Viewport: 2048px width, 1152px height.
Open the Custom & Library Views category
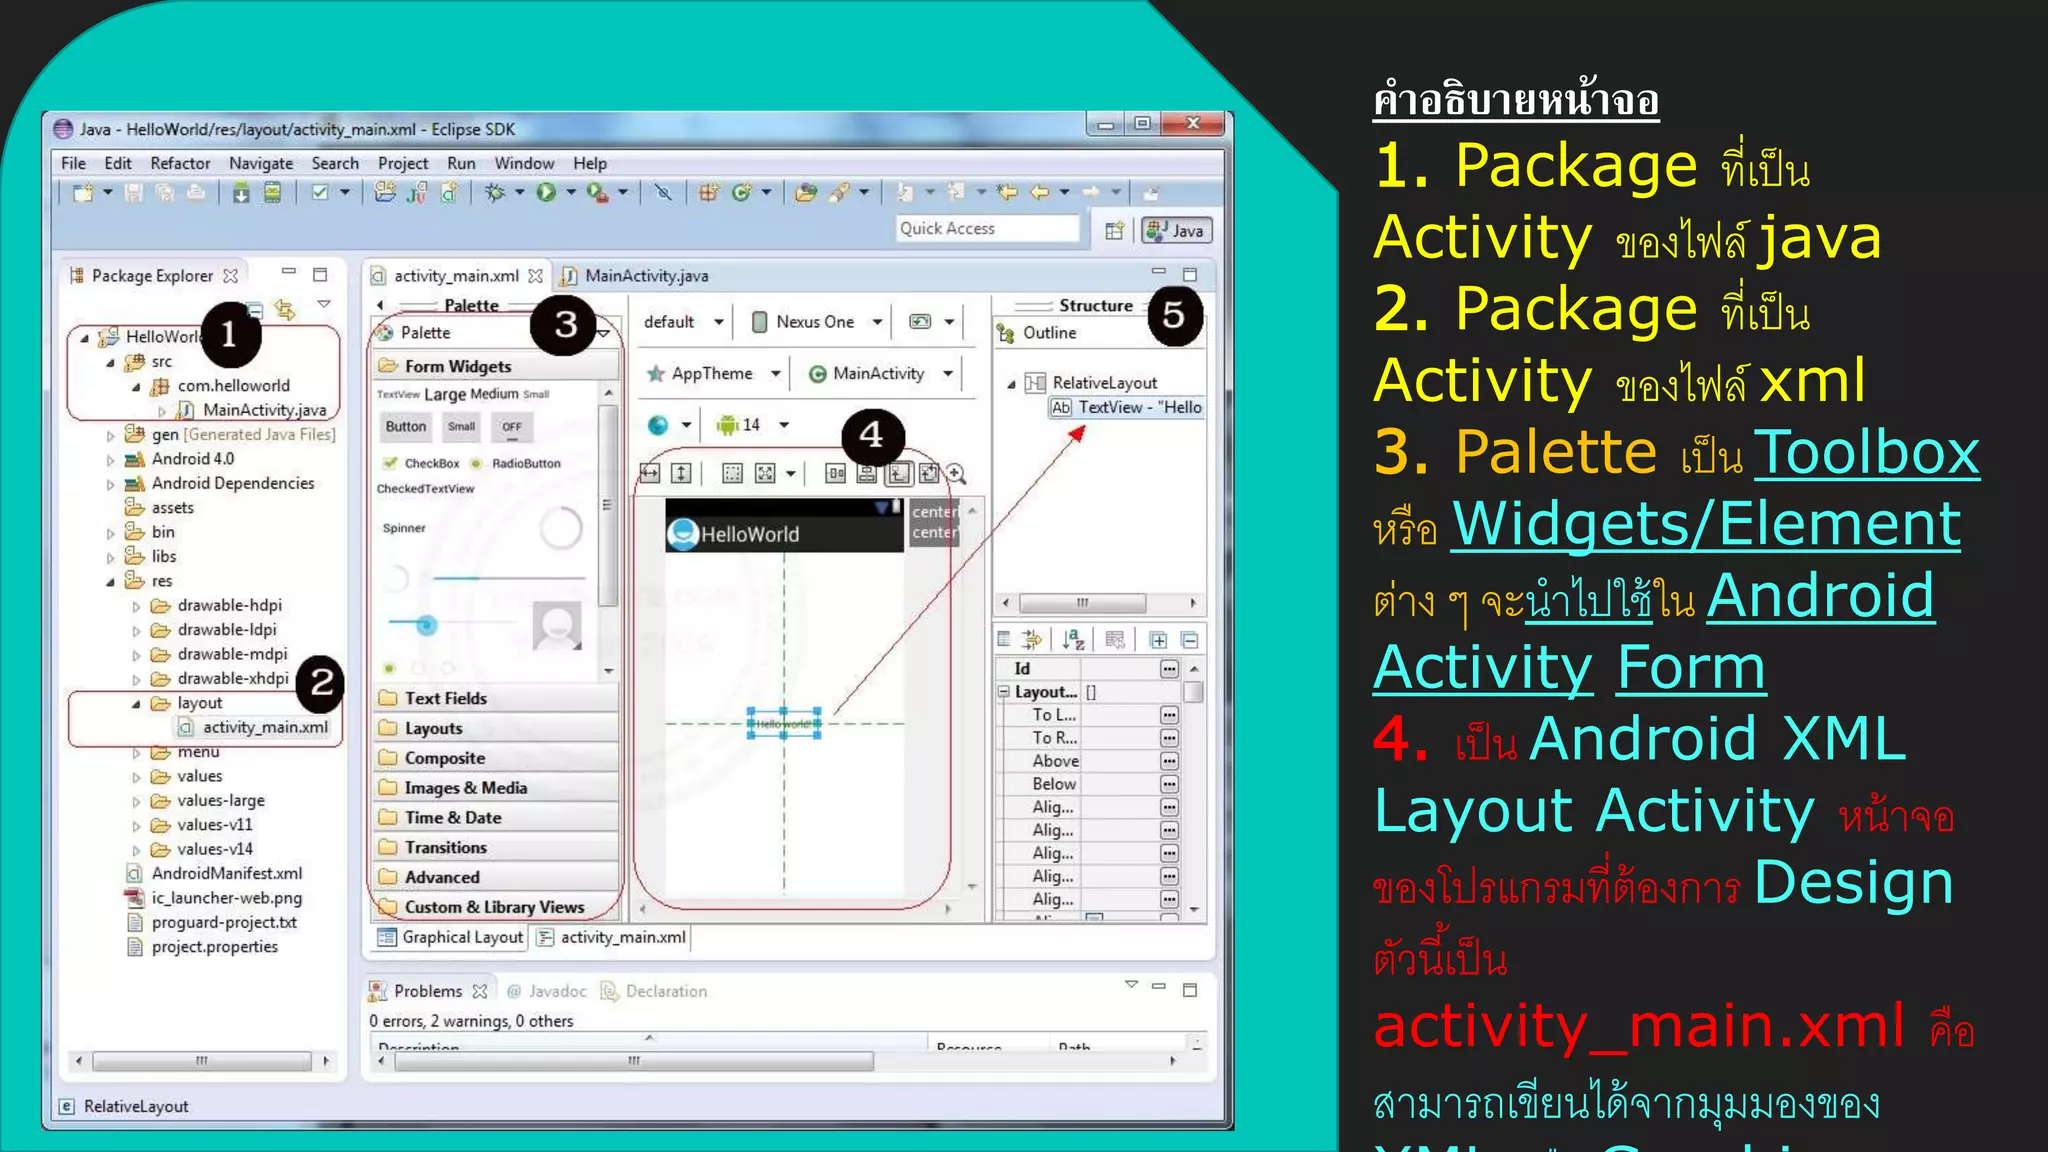pos(496,907)
